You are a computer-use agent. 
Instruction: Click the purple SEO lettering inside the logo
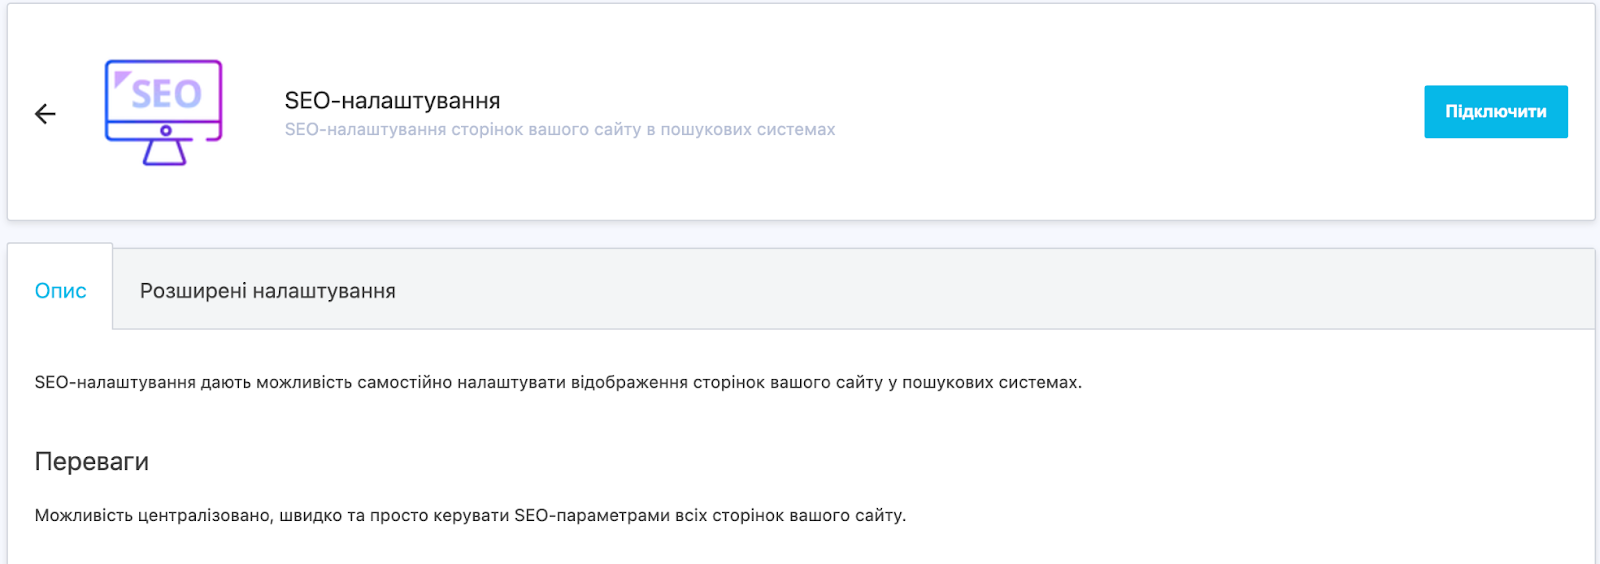[x=166, y=94]
